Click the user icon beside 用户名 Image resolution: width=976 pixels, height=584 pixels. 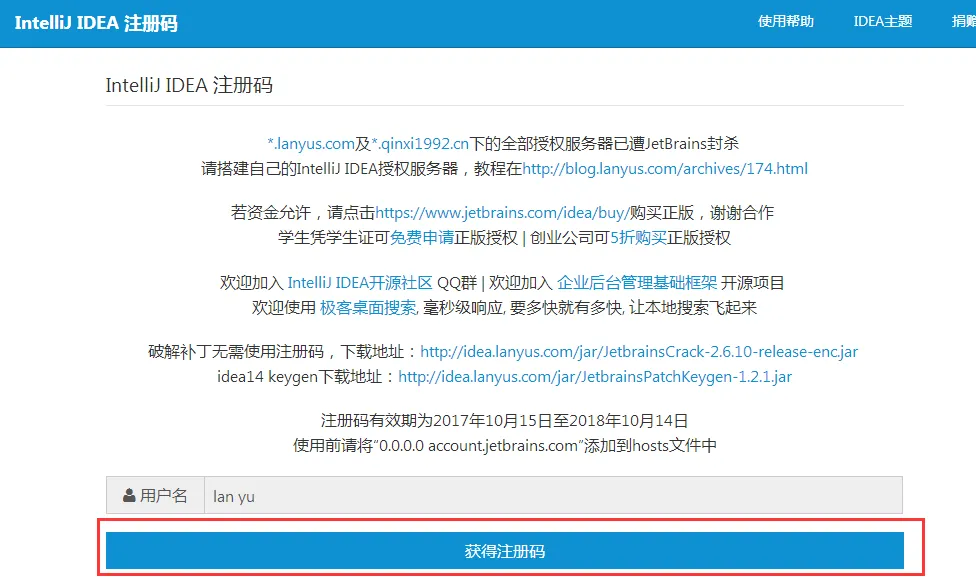[x=129, y=496]
